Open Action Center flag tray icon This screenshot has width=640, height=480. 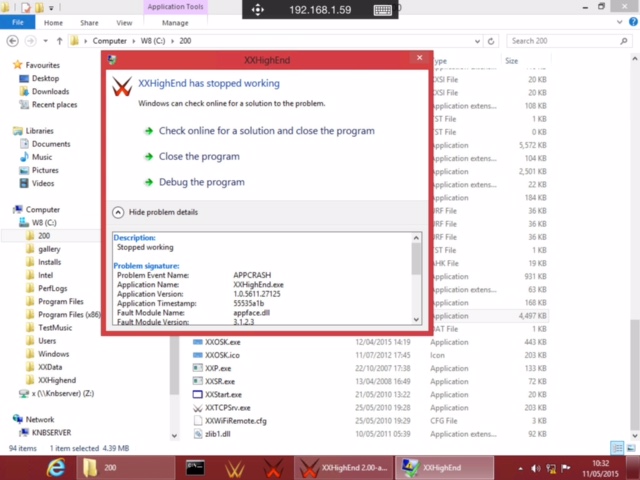(x=566, y=469)
